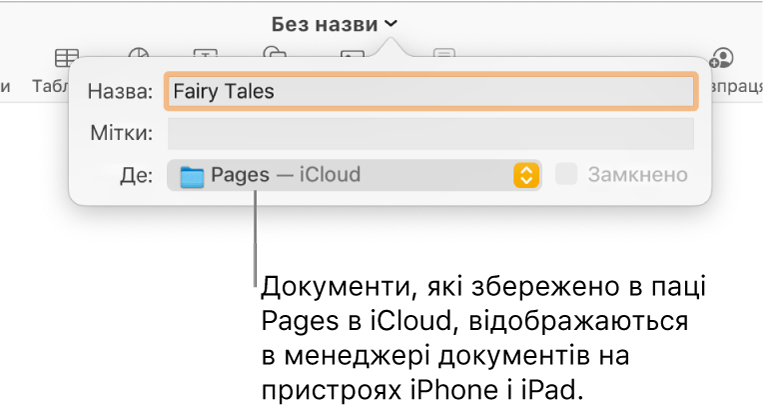This screenshot has width=763, height=410.
Task: Click the Collaborate icon in toolbar
Action: [721, 58]
